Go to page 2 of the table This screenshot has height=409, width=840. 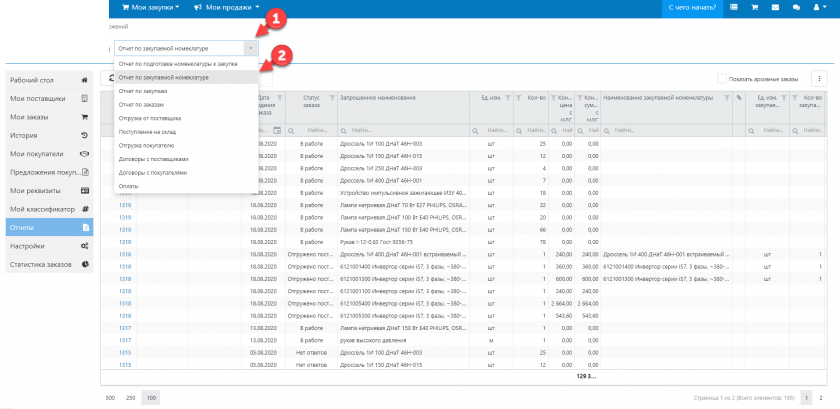point(821,397)
